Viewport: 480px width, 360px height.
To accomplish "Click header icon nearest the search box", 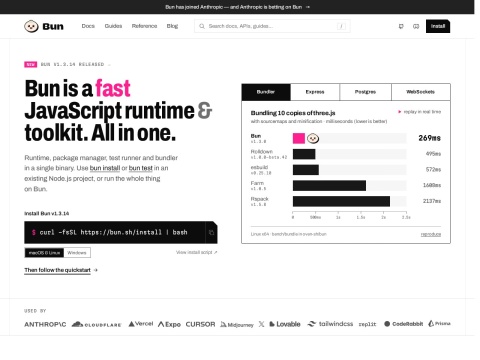I will 401,26.
